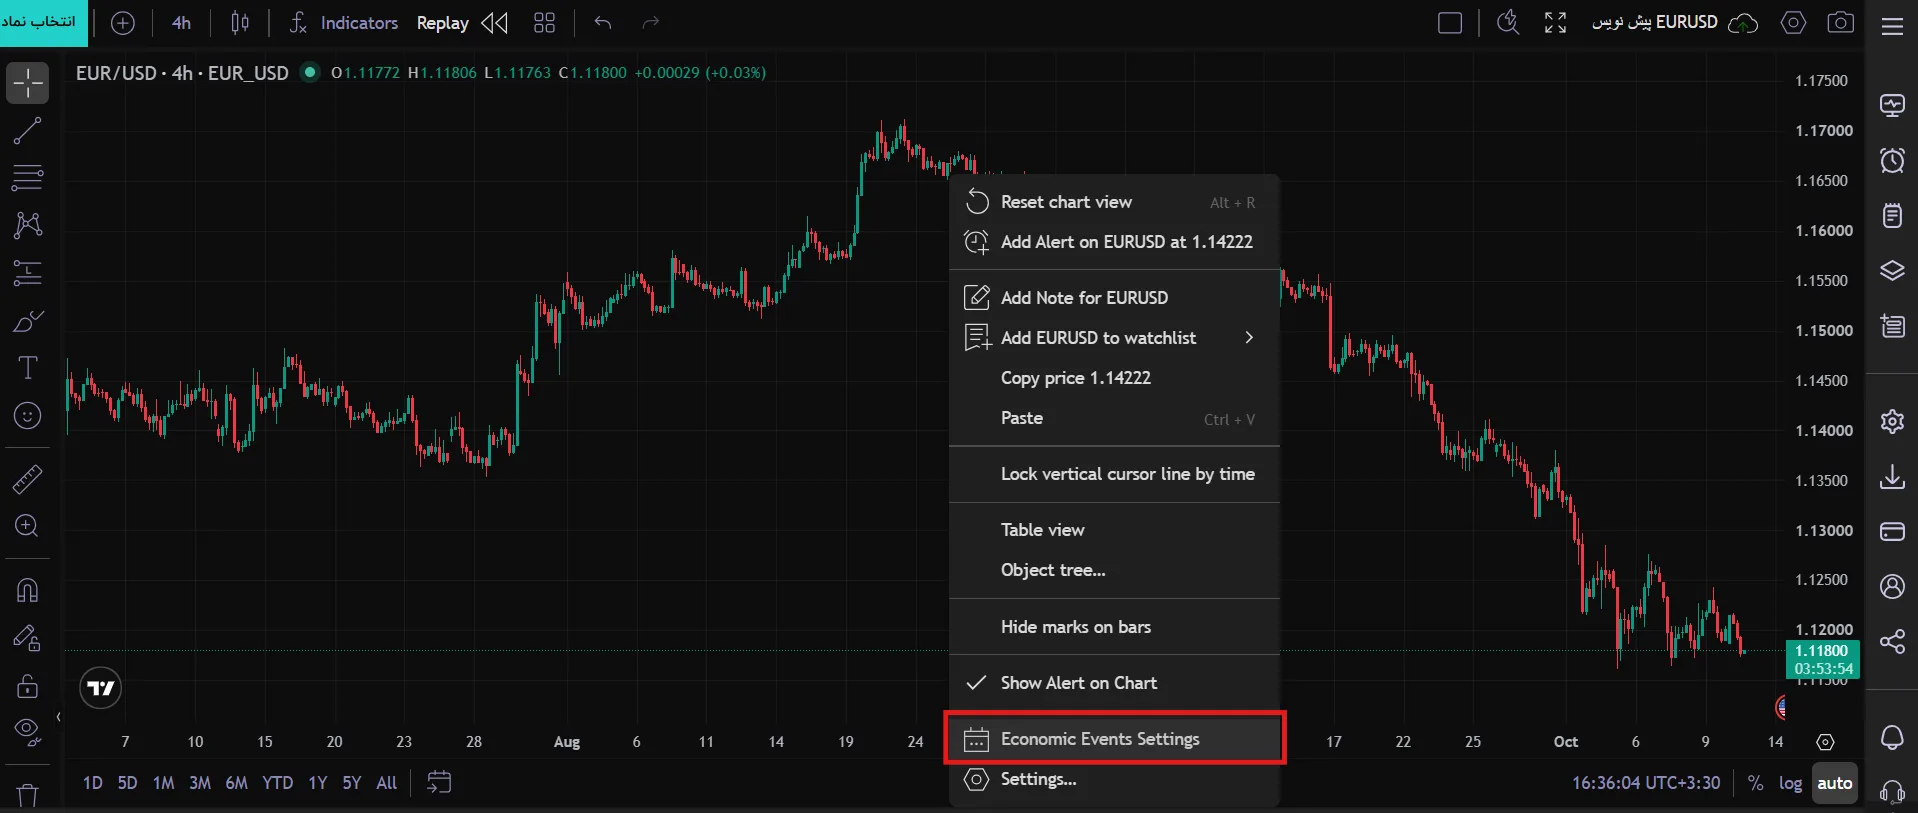Open the Fibonacci retracement tools
The width and height of the screenshot is (1918, 813).
[28, 178]
